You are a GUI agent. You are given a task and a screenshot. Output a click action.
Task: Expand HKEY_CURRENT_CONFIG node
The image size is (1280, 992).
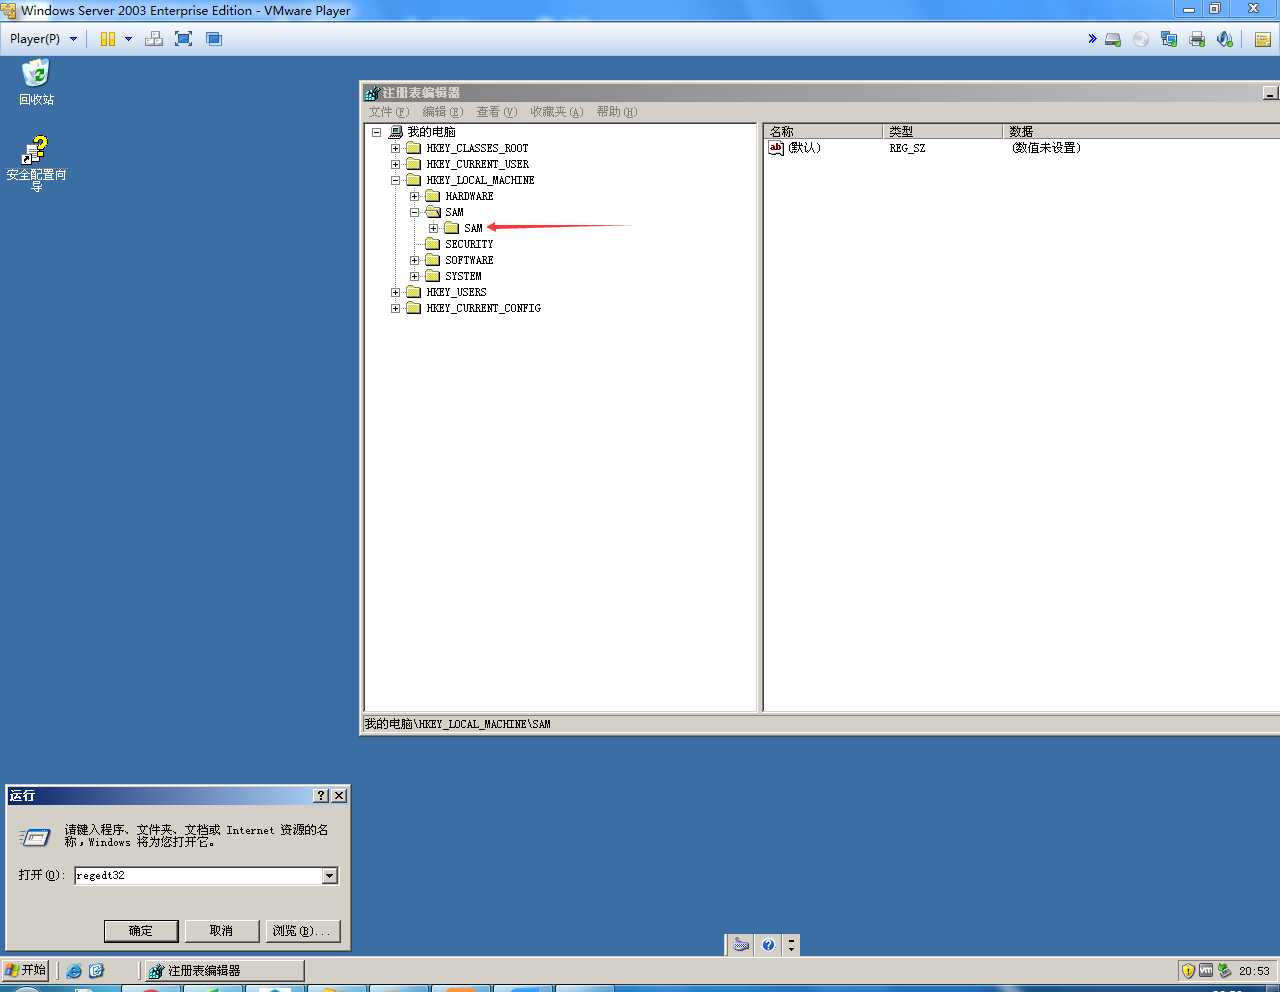pos(396,308)
